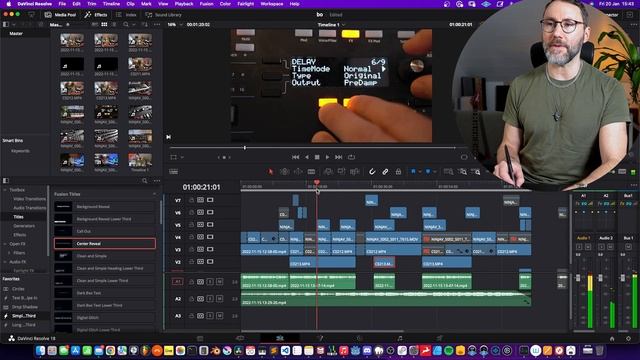Search the effects library magnifier icon
Image resolution: width=640 pixels, height=360 pixels.
145,180
